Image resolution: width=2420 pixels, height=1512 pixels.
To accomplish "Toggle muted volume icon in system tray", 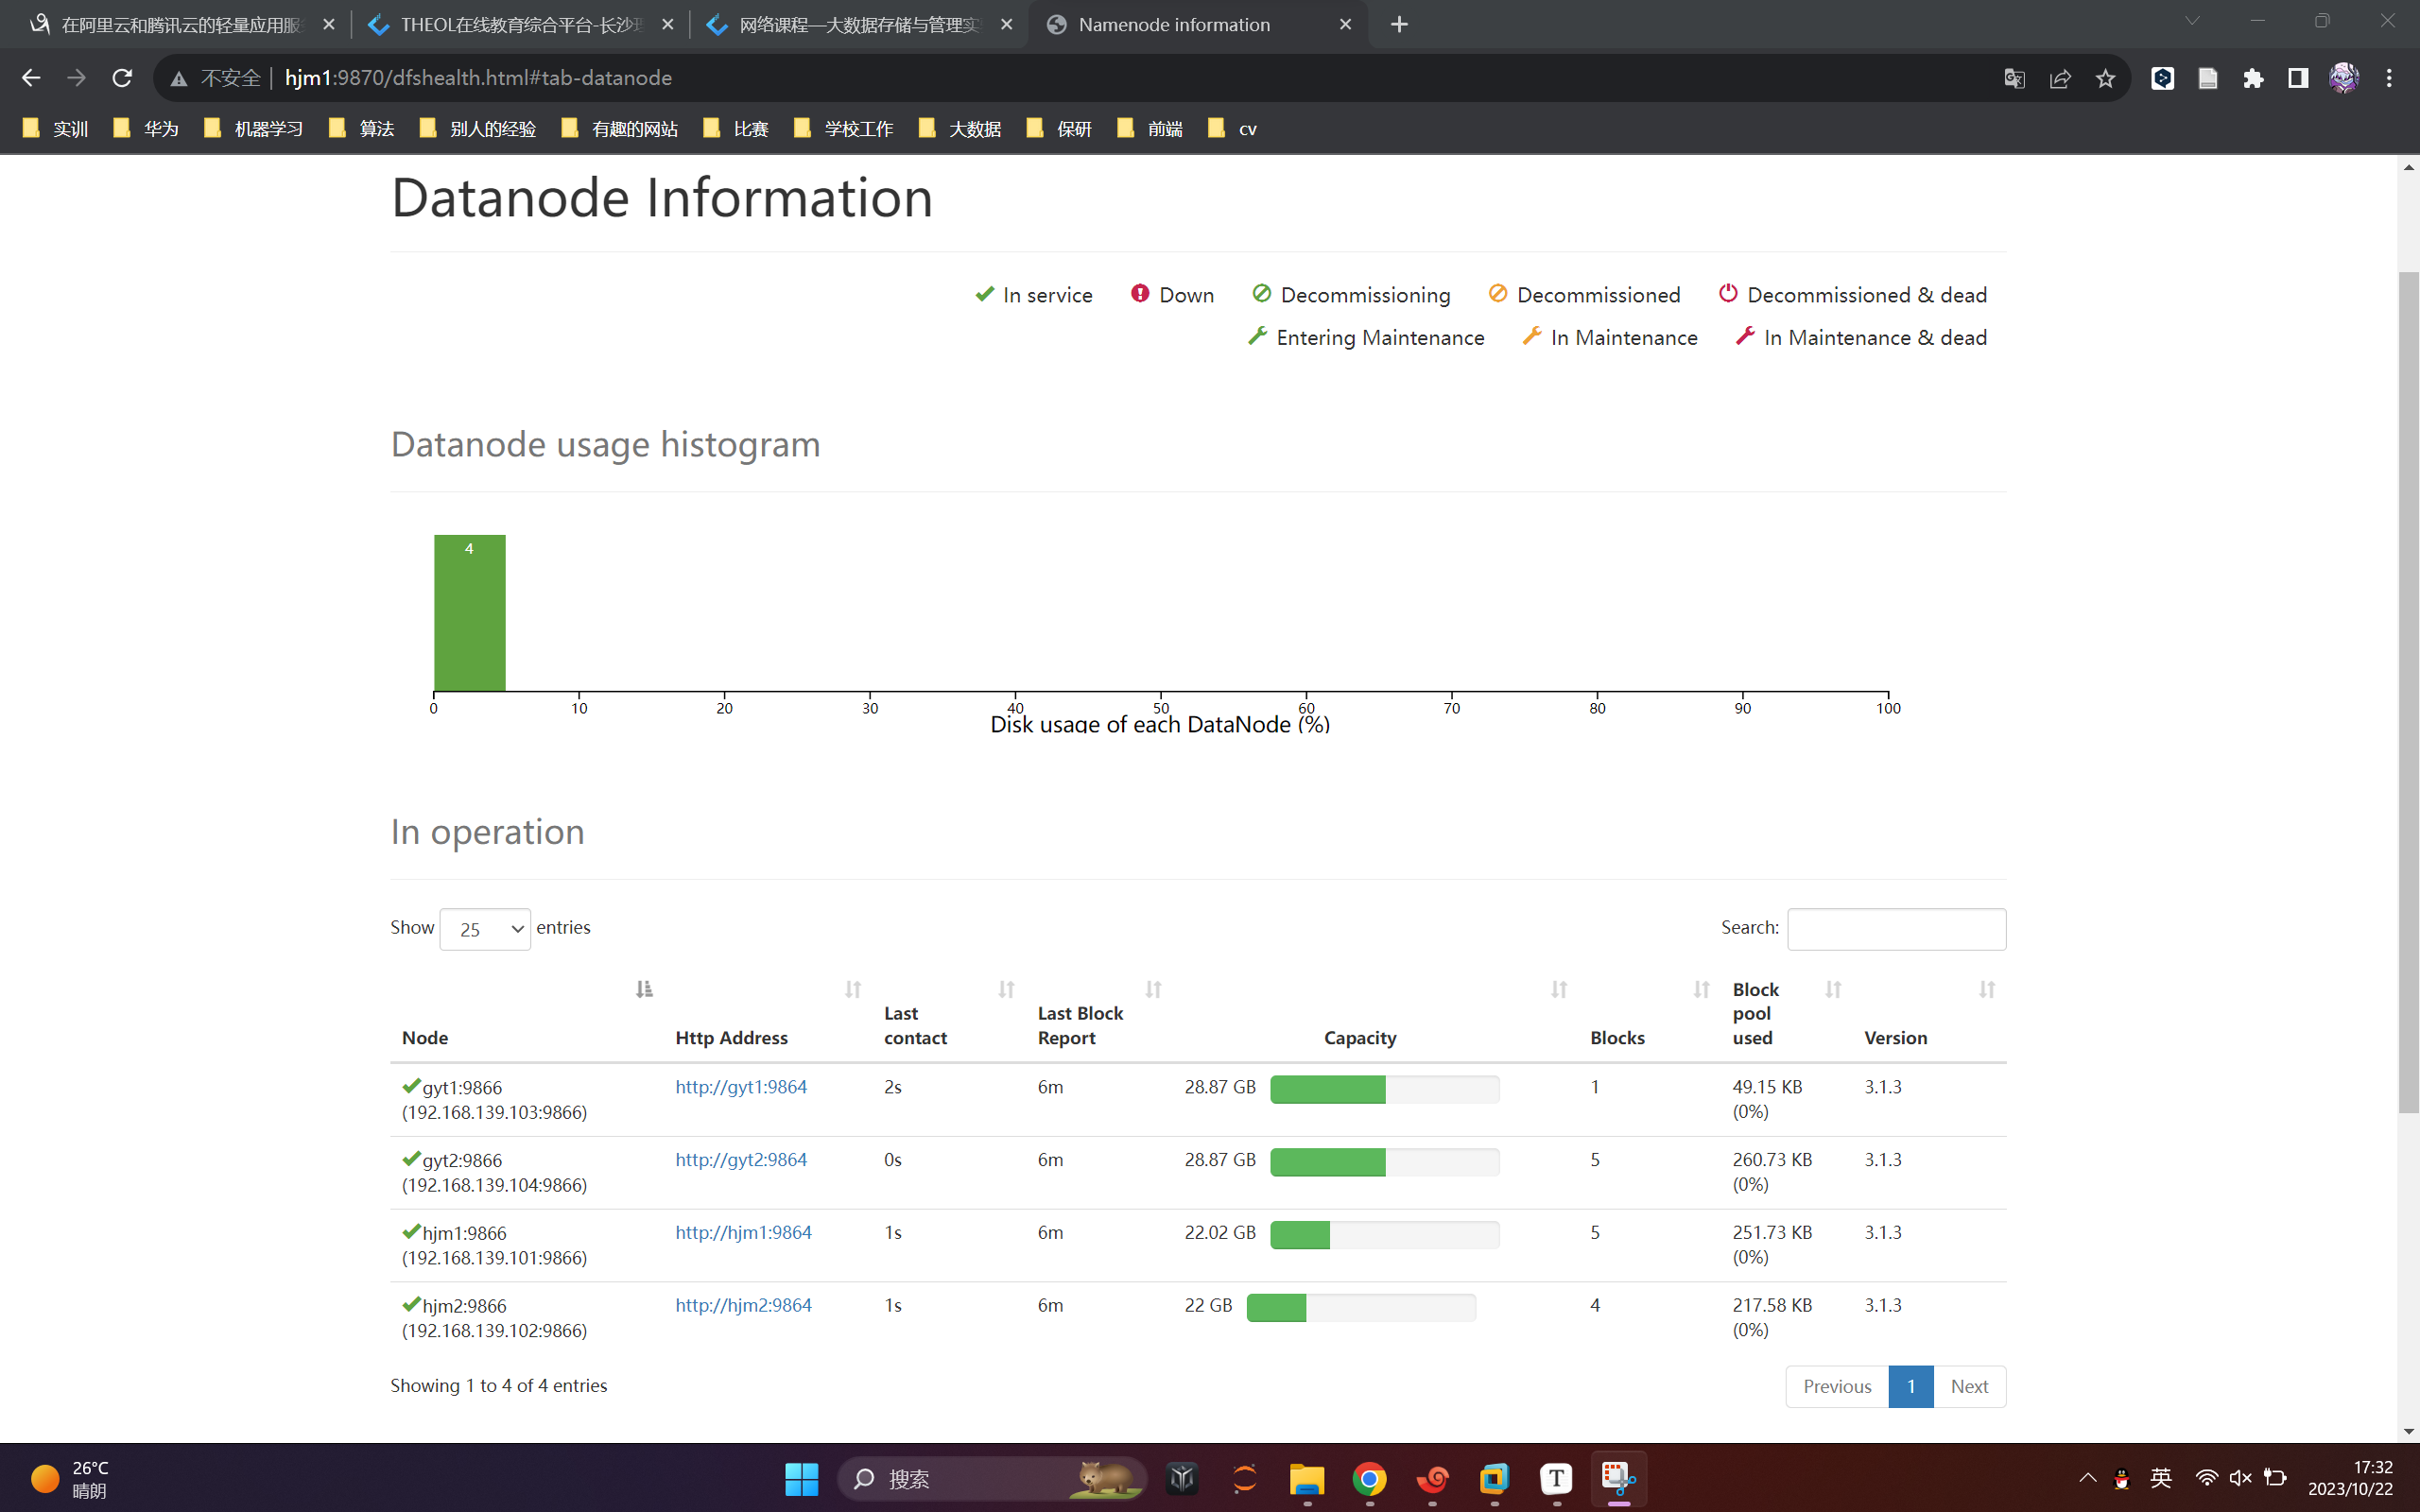I will pyautogui.click(x=2240, y=1478).
